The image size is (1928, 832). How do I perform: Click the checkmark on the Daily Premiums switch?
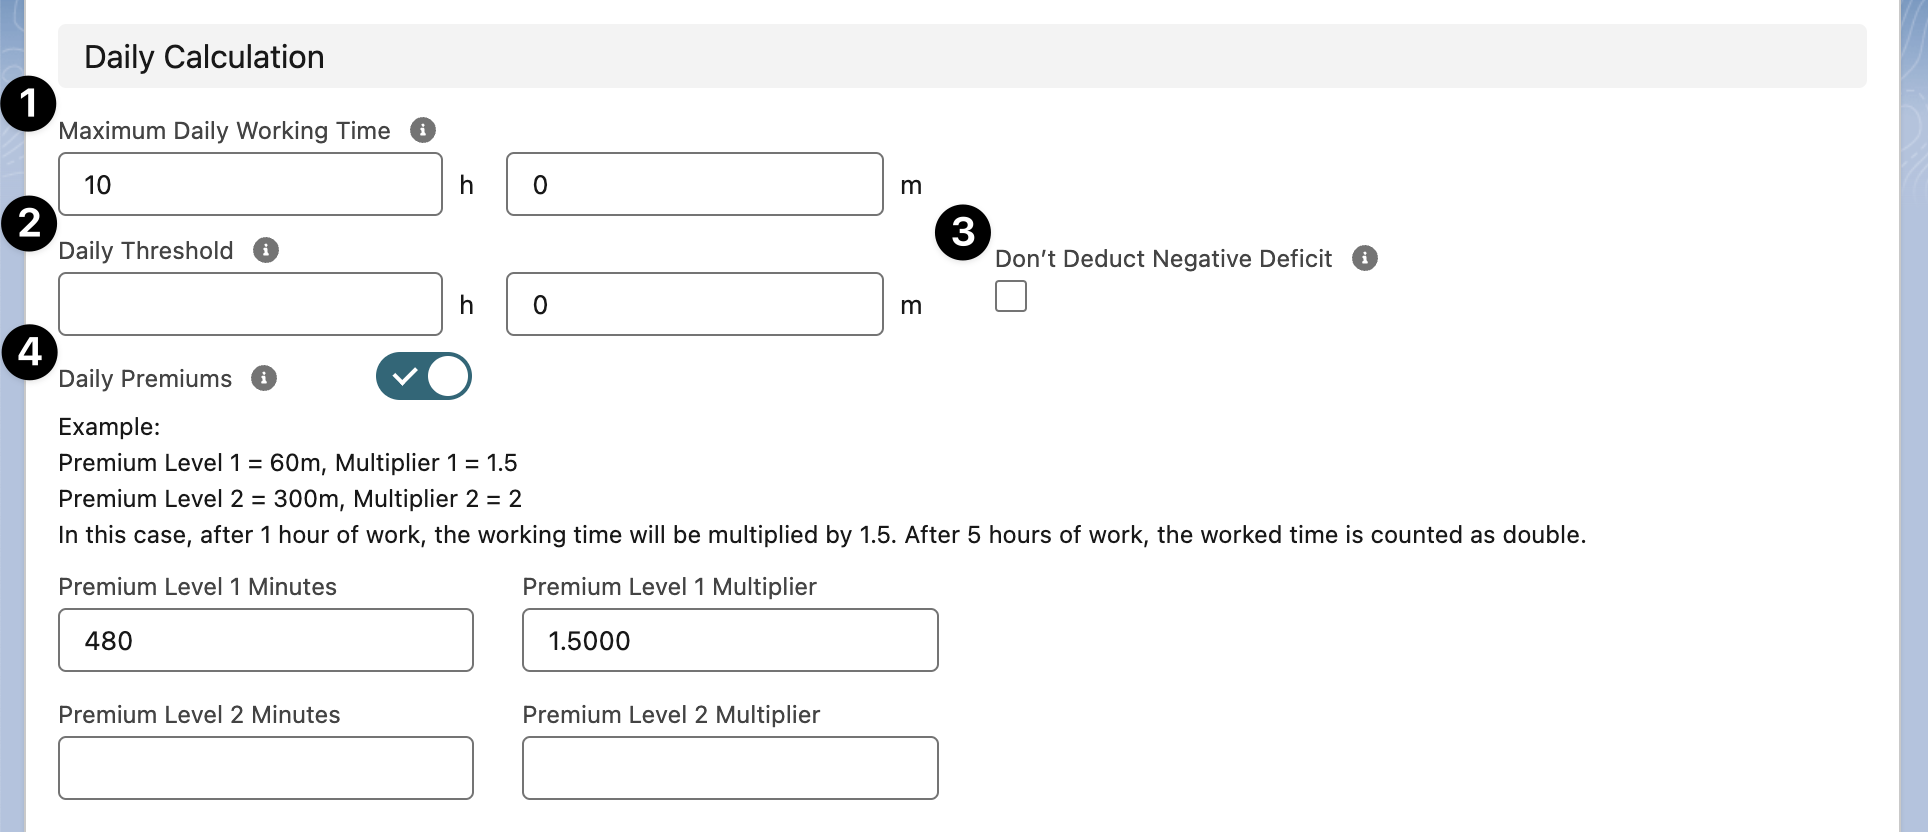tap(406, 376)
